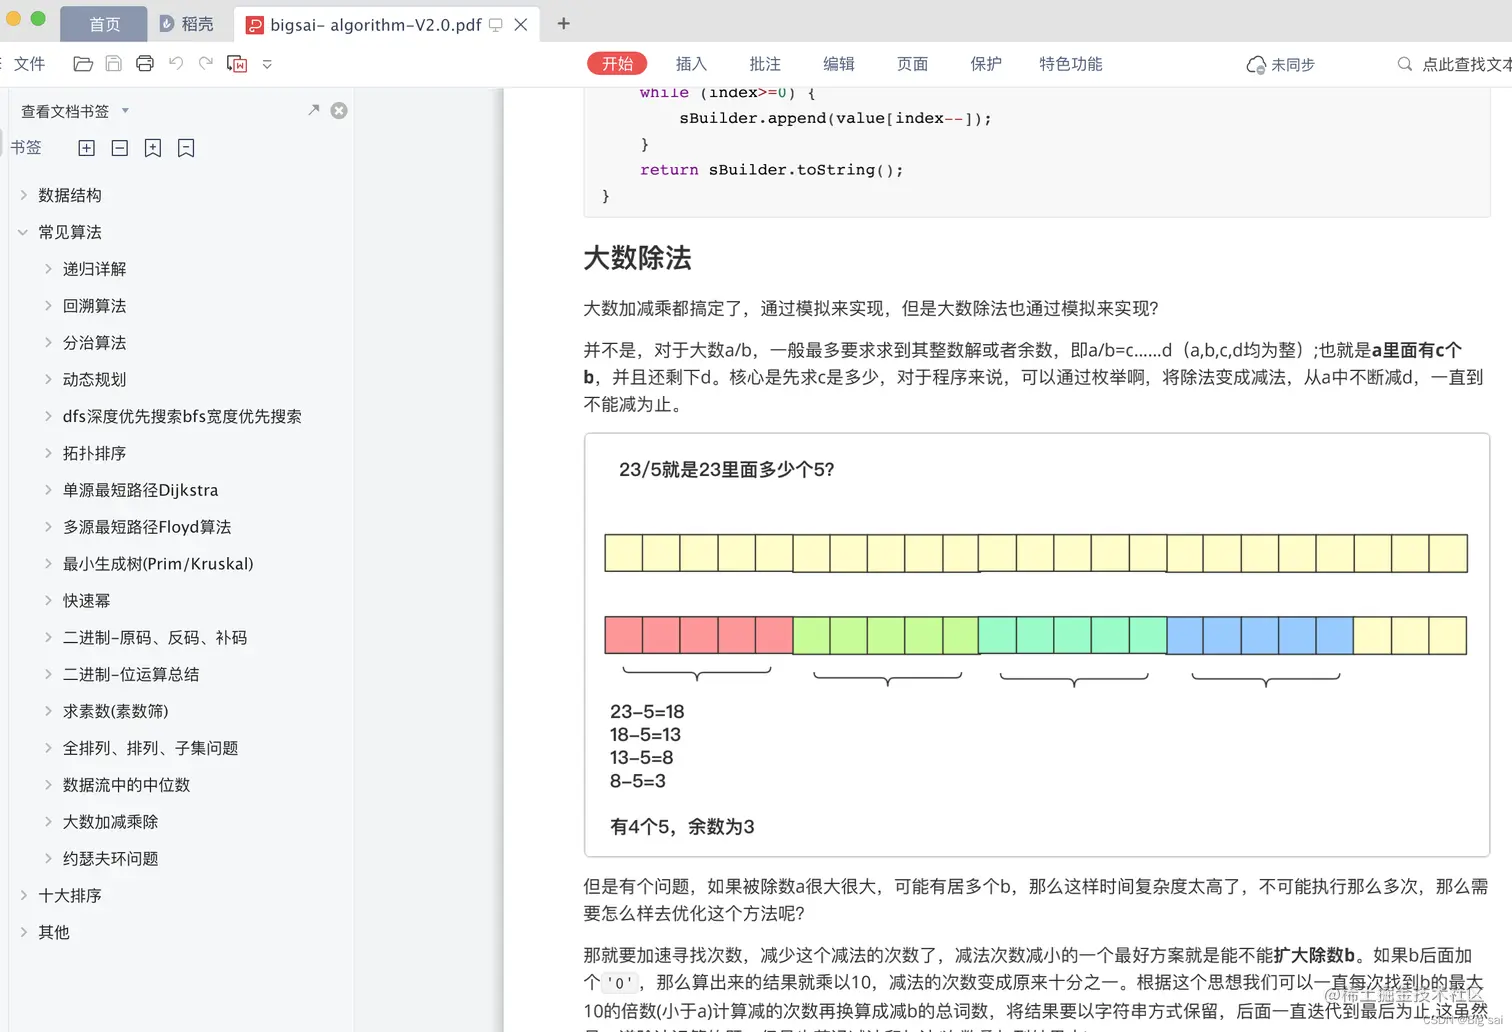Close the bigsai- algorithm-V2.0.pdf tab
This screenshot has width=1512, height=1032.
(521, 25)
